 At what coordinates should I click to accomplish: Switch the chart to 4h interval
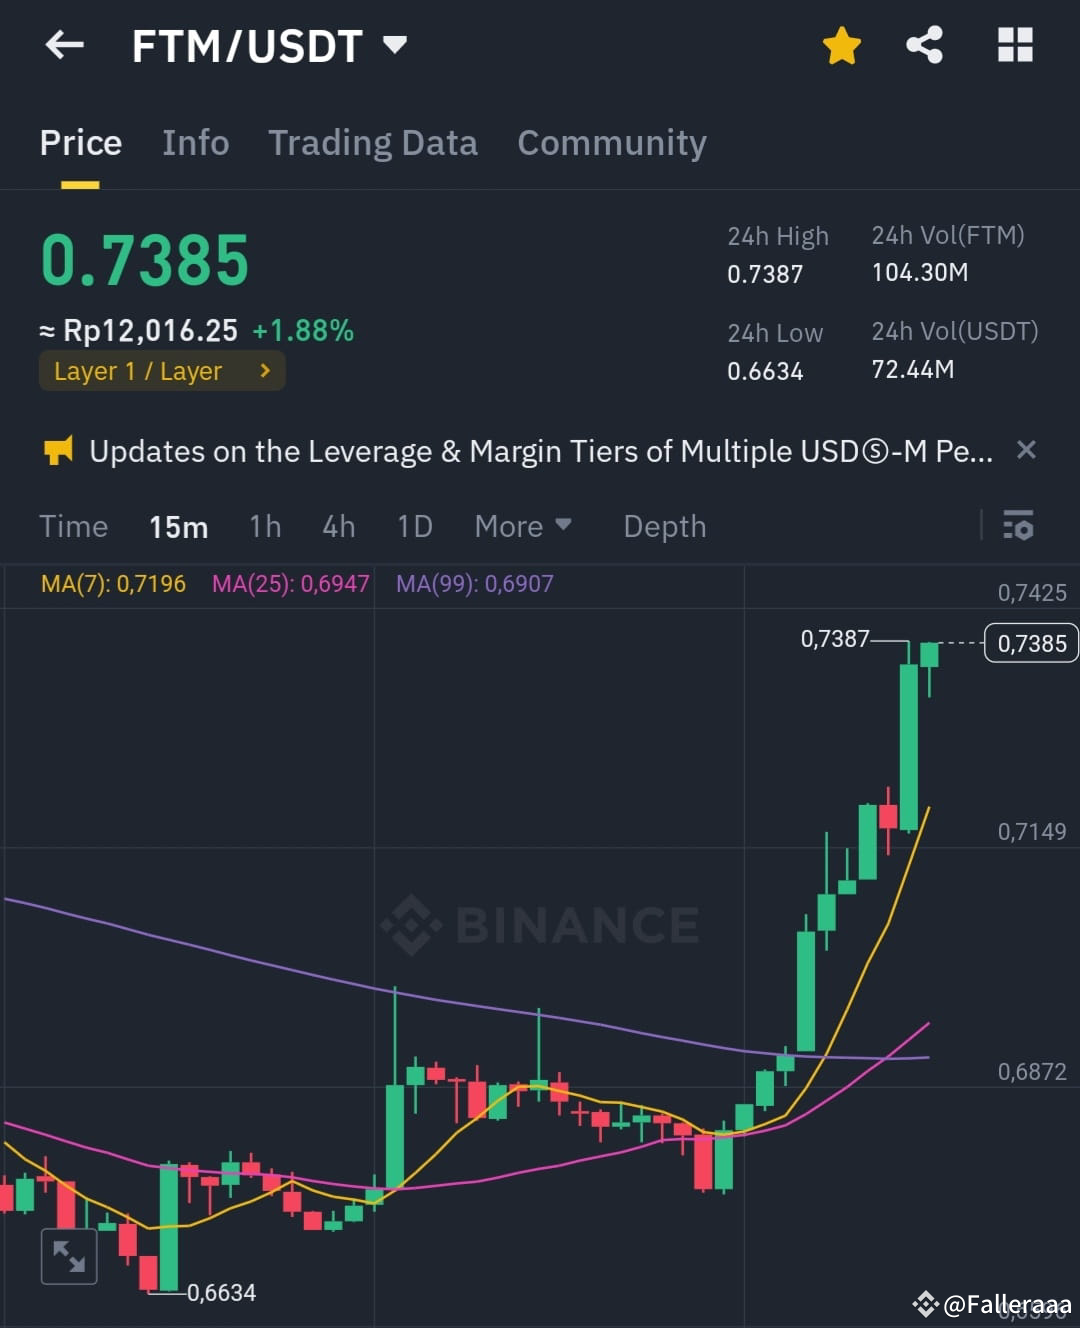[339, 526]
